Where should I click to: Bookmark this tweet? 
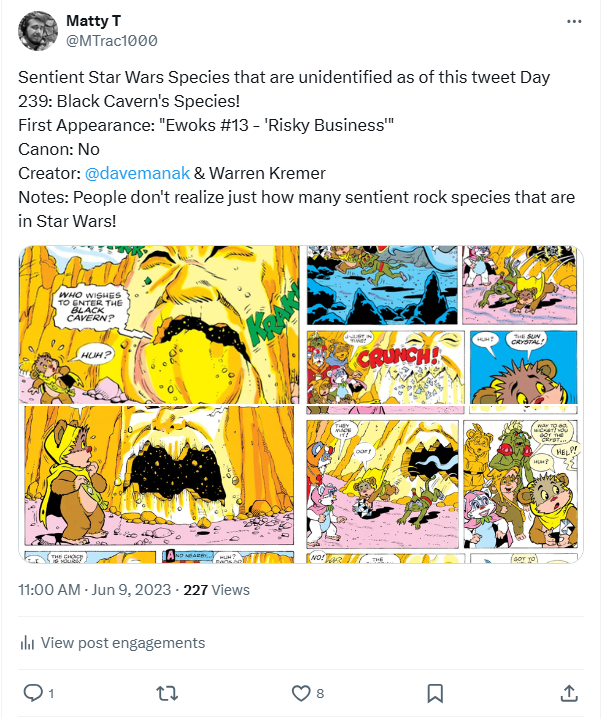click(x=435, y=692)
